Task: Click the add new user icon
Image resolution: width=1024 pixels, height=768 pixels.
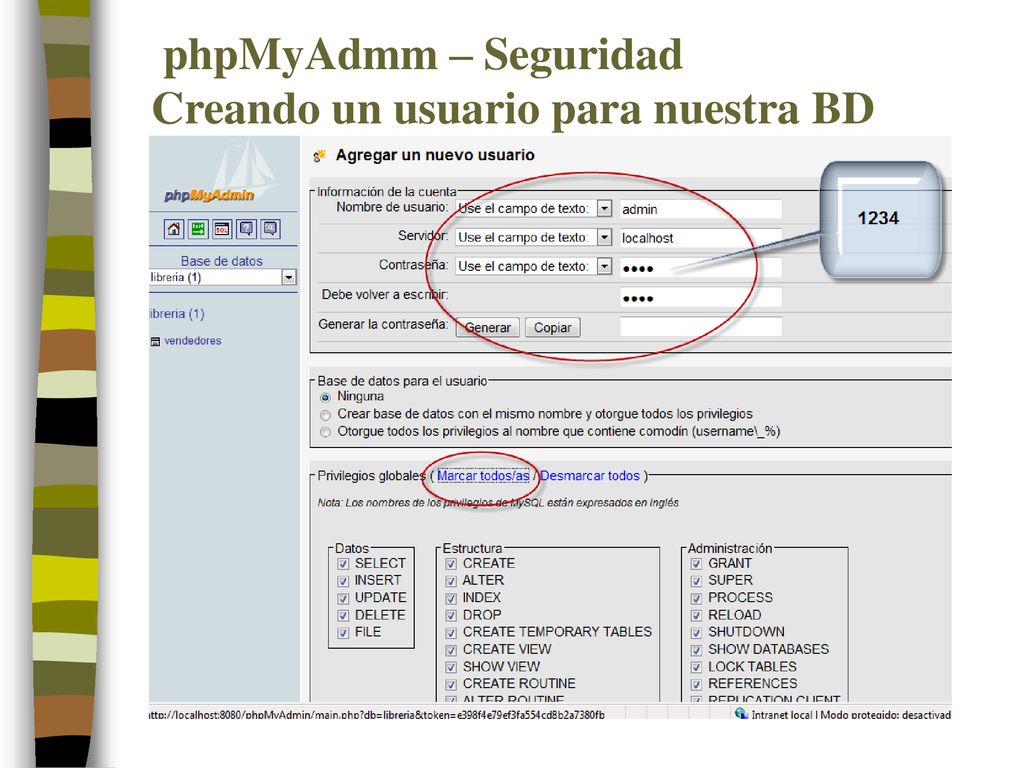Action: tap(319, 155)
